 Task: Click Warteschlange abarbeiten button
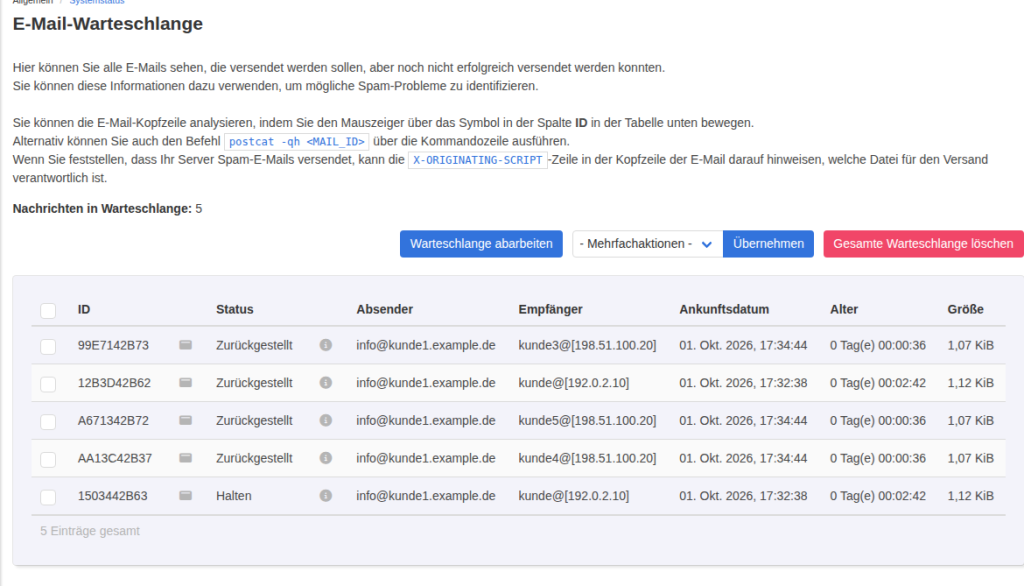481,244
